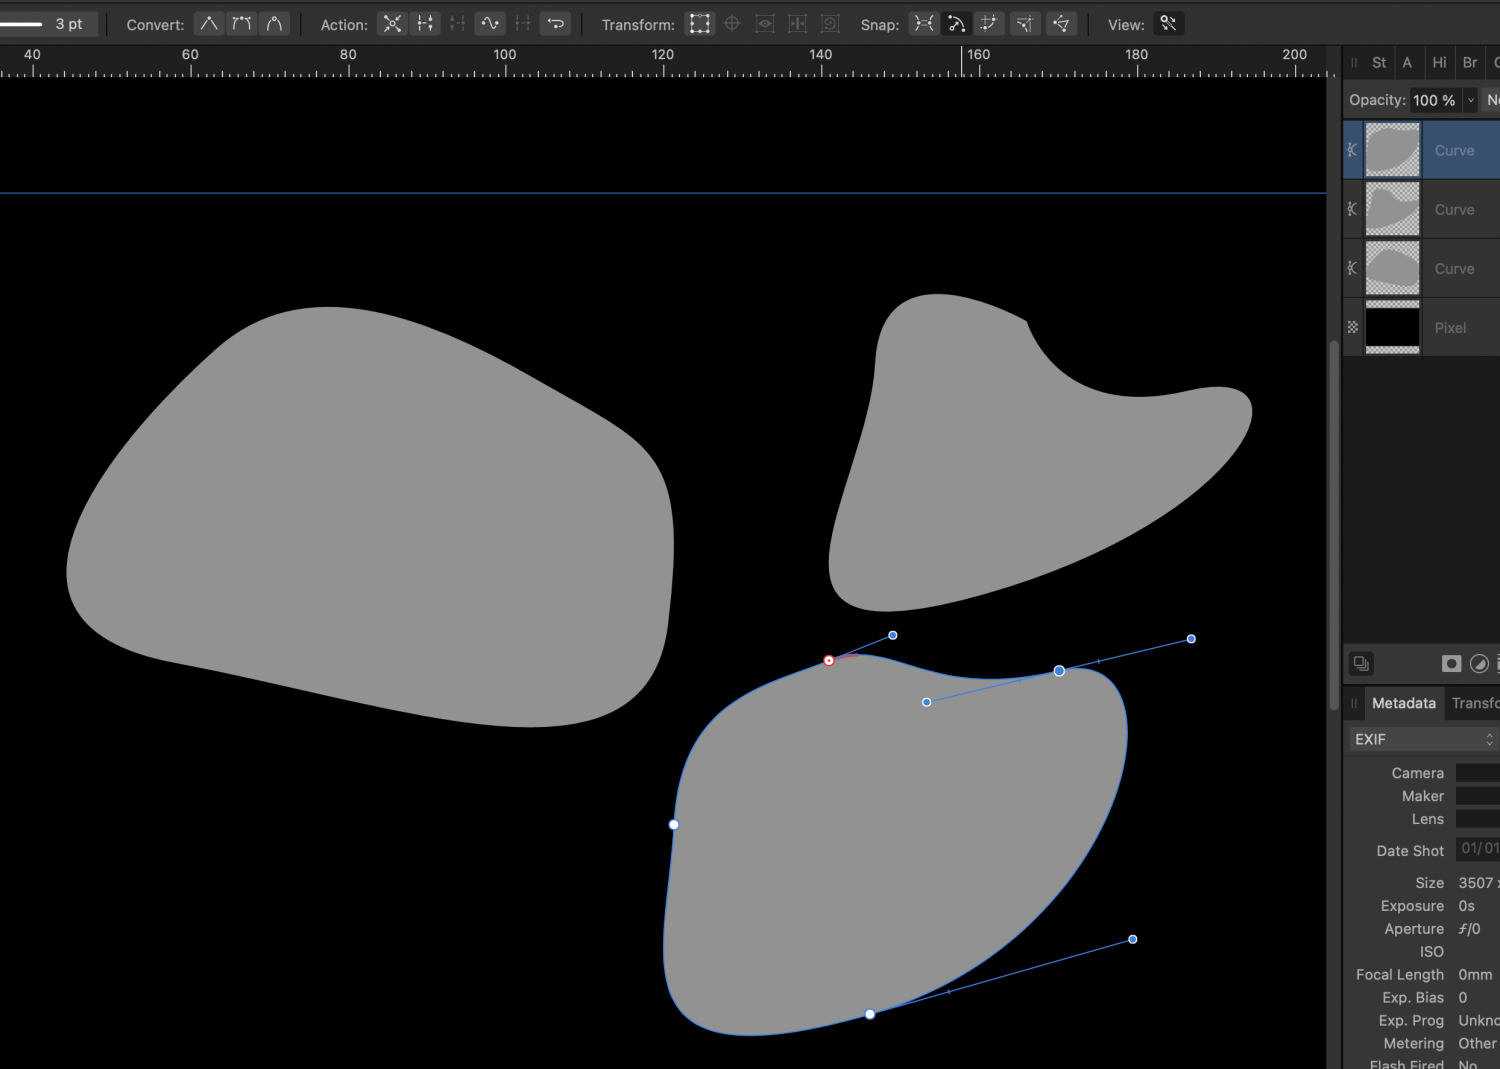Select the sharp corner Convert tool
The height and width of the screenshot is (1069, 1500).
pyautogui.click(x=208, y=23)
